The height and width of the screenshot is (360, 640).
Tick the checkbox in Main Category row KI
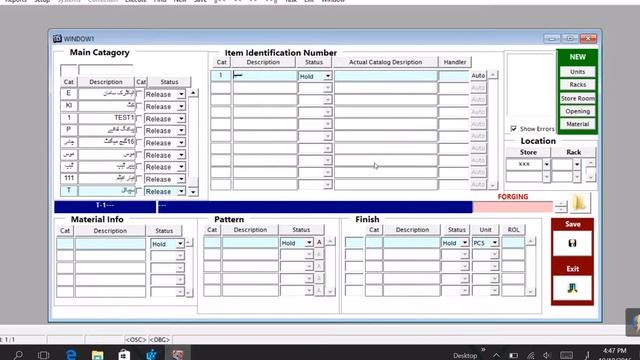tap(139, 106)
